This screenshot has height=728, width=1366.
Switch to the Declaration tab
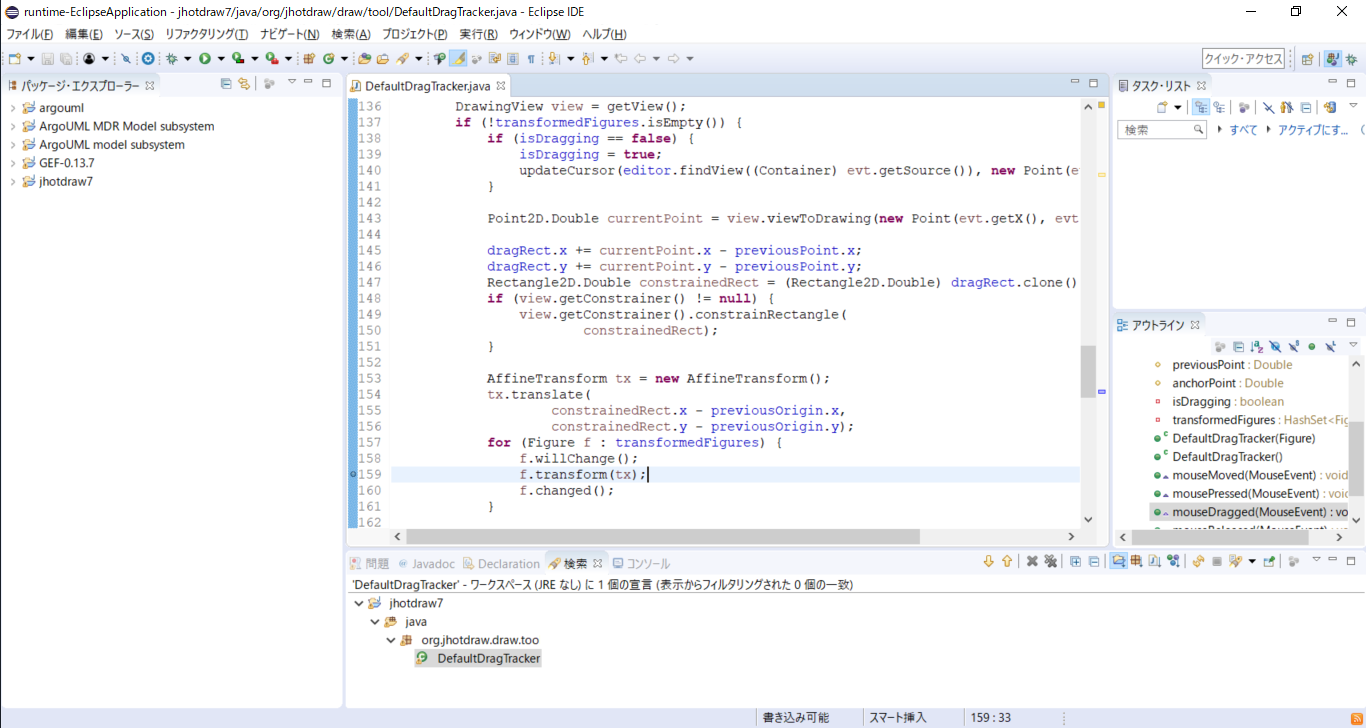(501, 563)
